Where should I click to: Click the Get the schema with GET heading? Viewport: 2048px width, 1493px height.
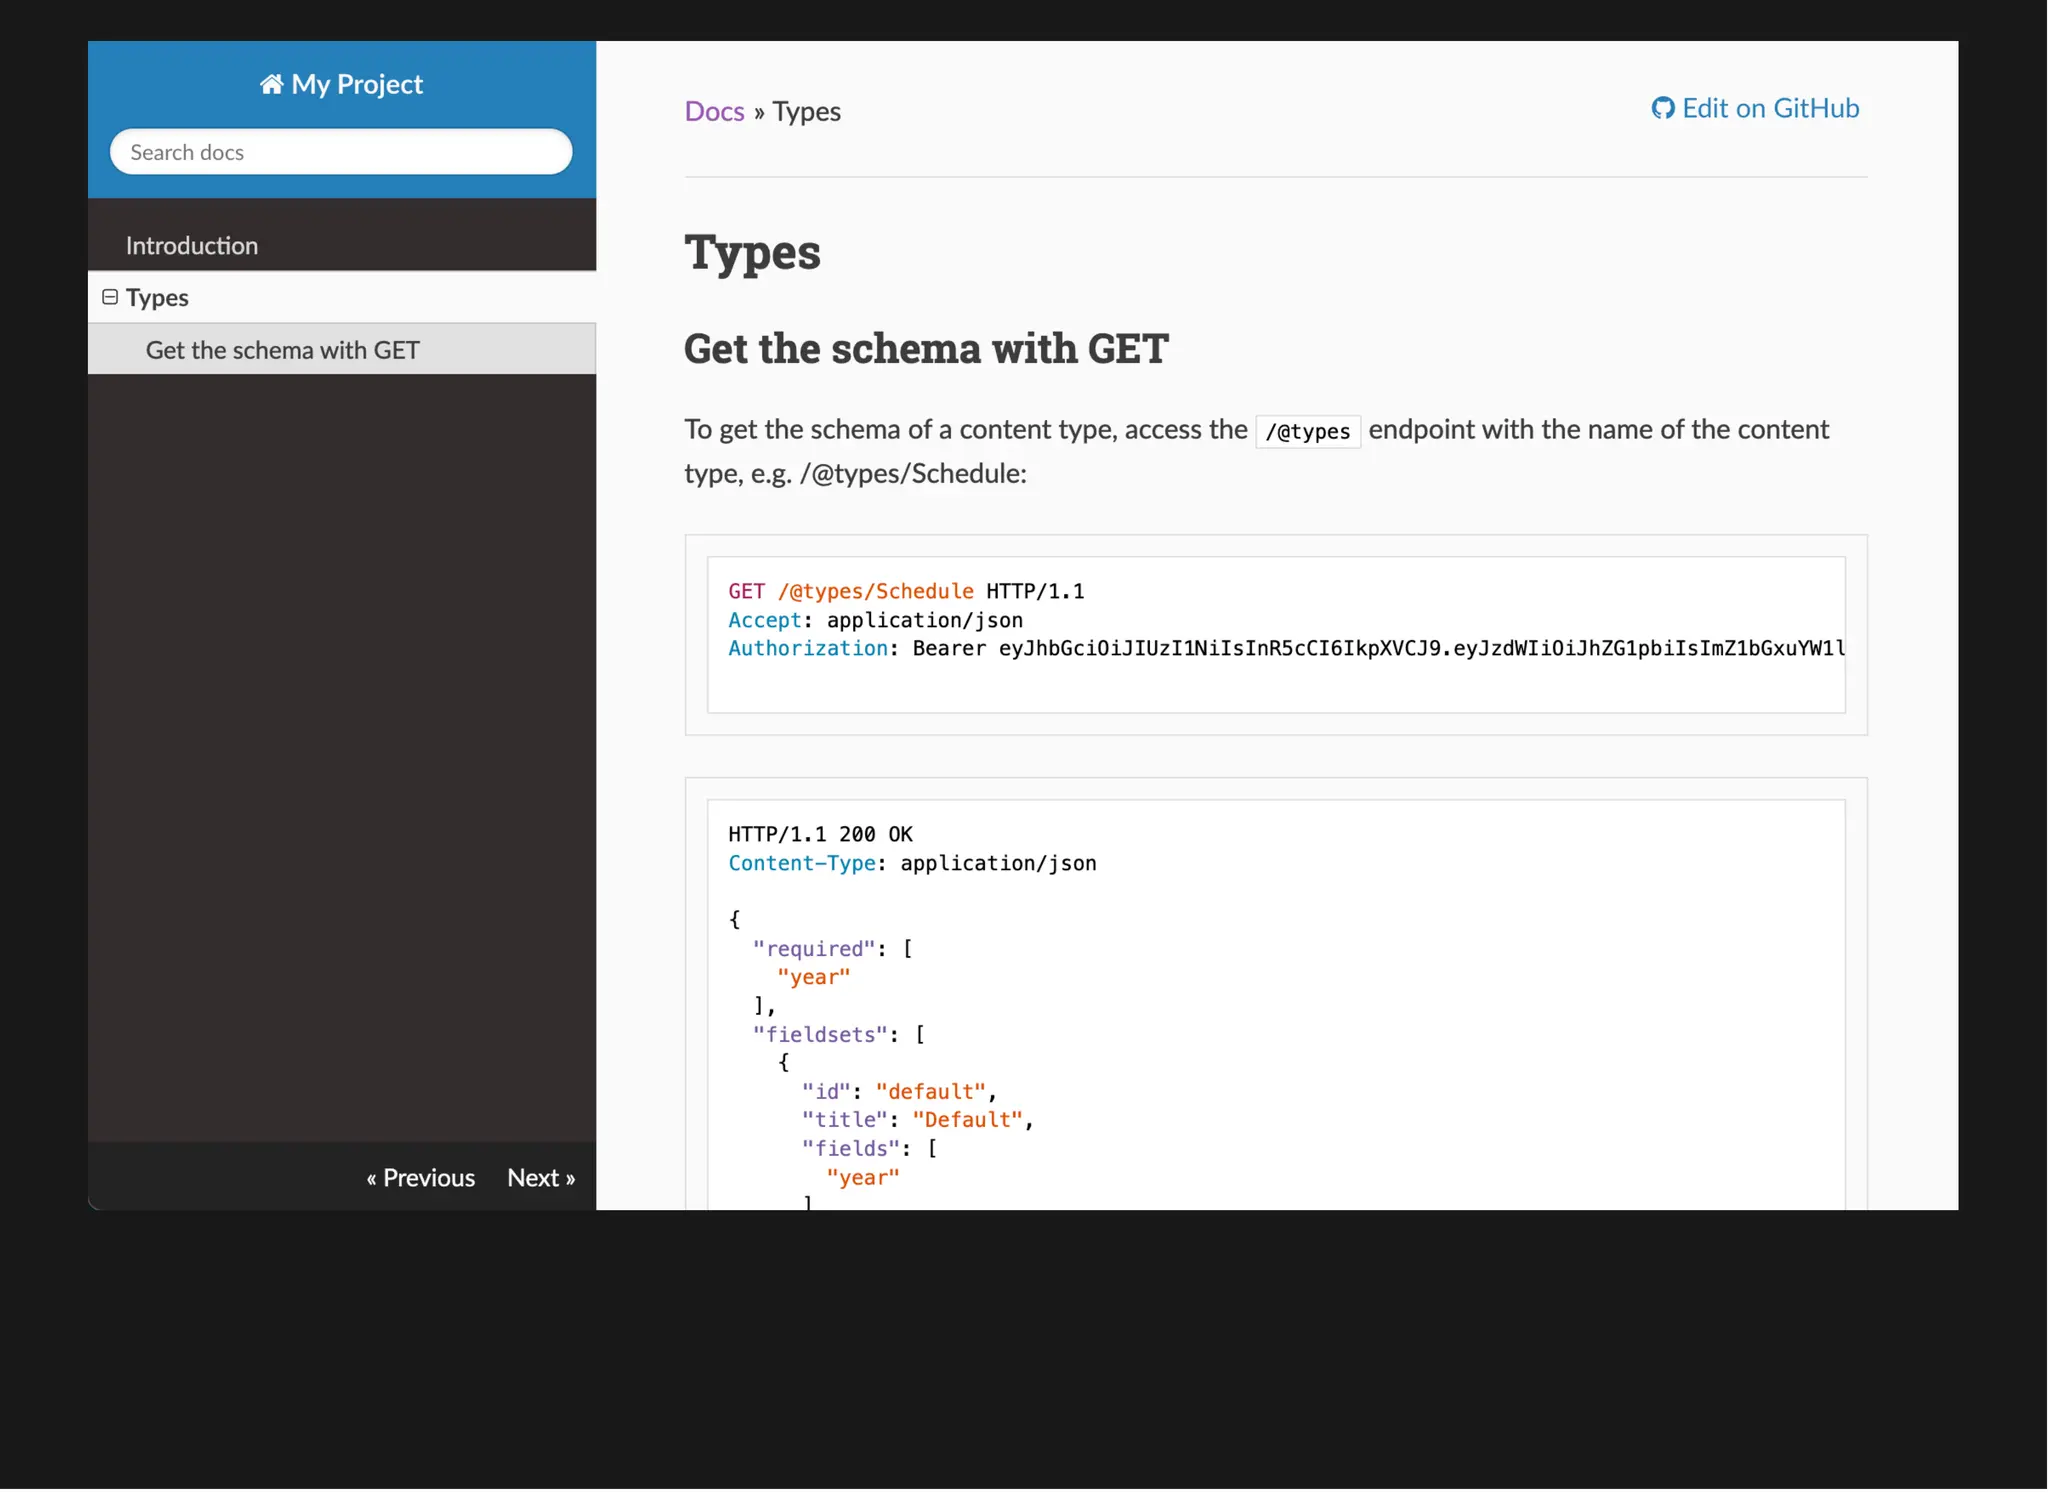(x=926, y=349)
